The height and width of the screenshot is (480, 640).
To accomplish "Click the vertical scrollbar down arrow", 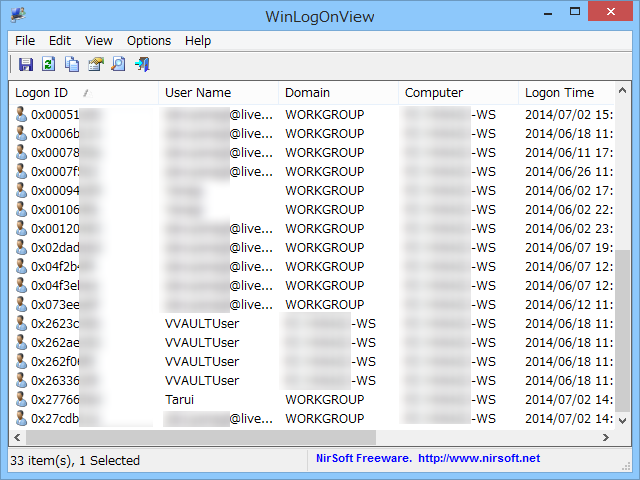I will 622,420.
